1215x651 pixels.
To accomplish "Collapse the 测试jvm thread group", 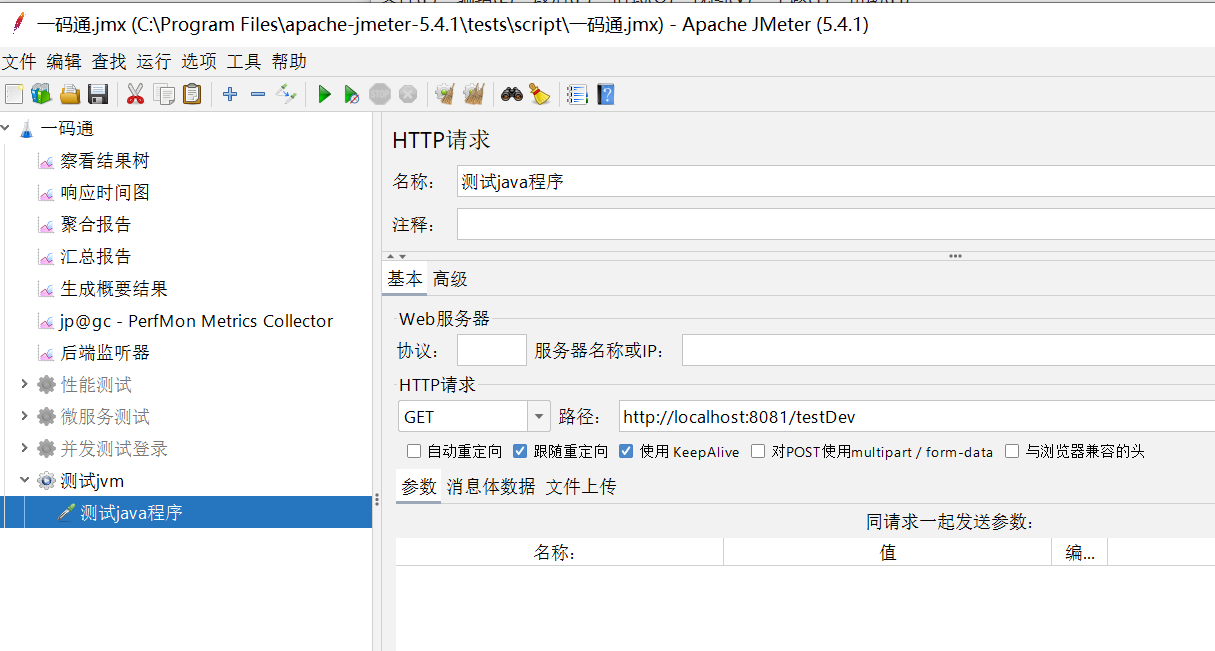I will tap(25, 481).
